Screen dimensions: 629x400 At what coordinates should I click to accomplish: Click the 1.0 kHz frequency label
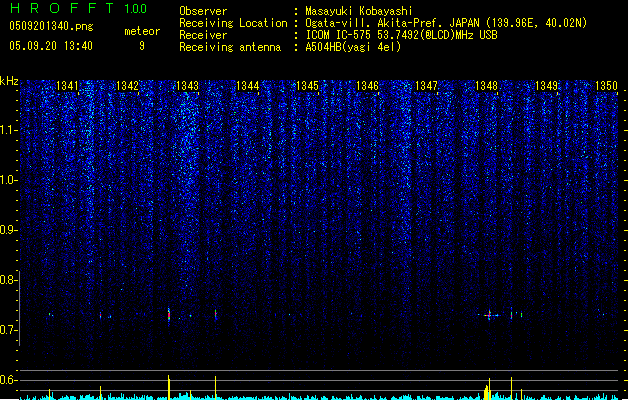[x=7, y=180]
